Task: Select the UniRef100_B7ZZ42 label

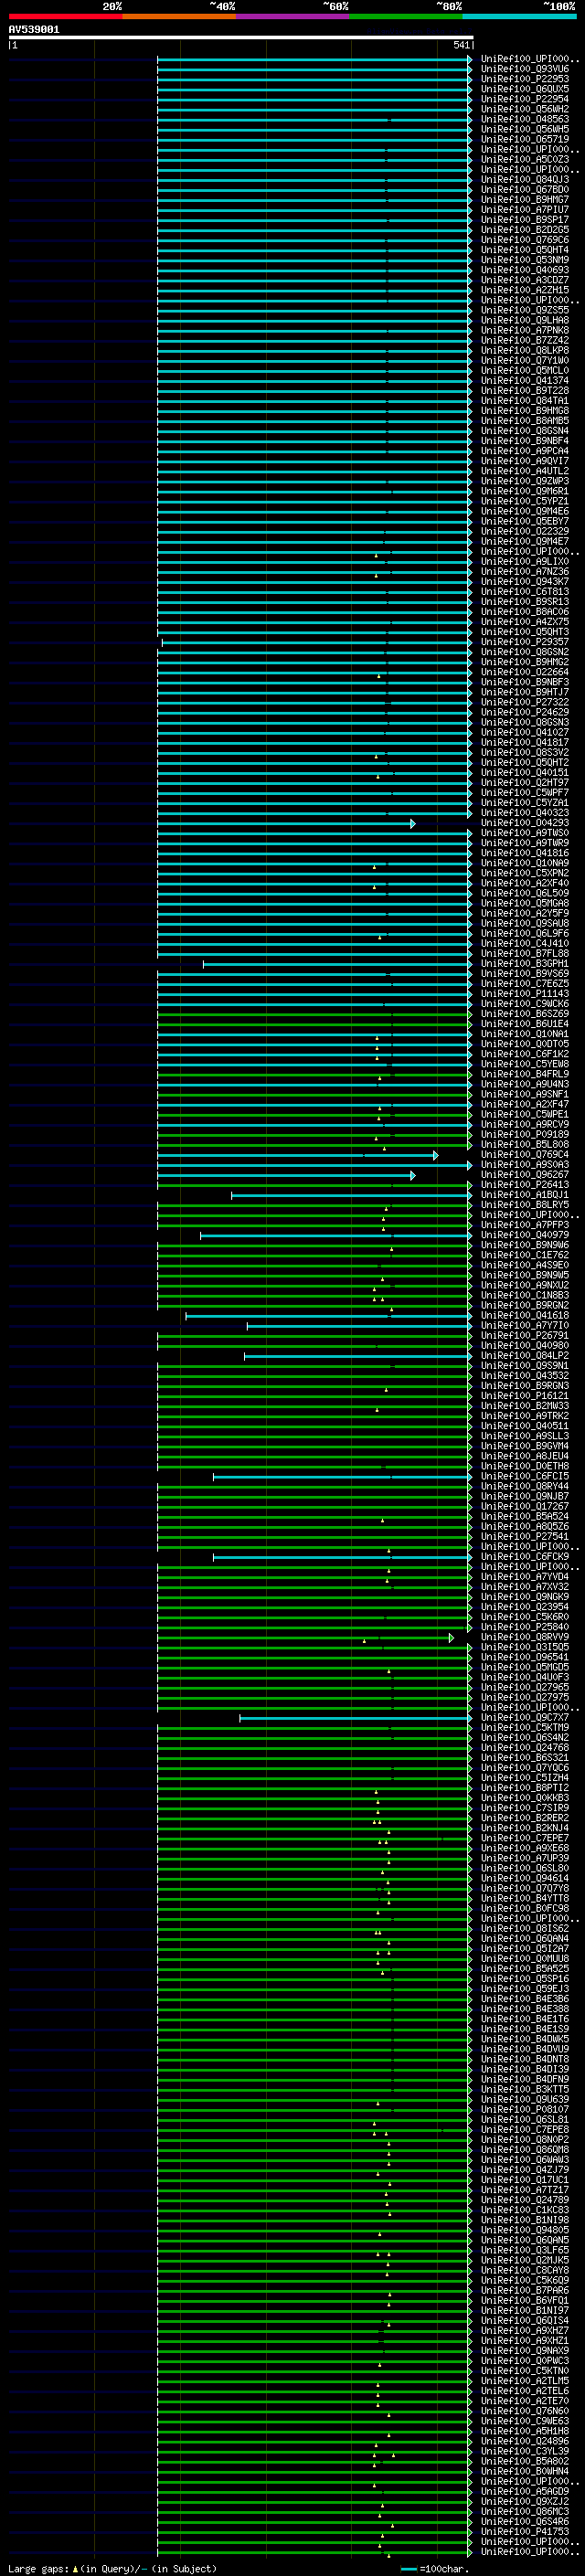Action: 525,340
